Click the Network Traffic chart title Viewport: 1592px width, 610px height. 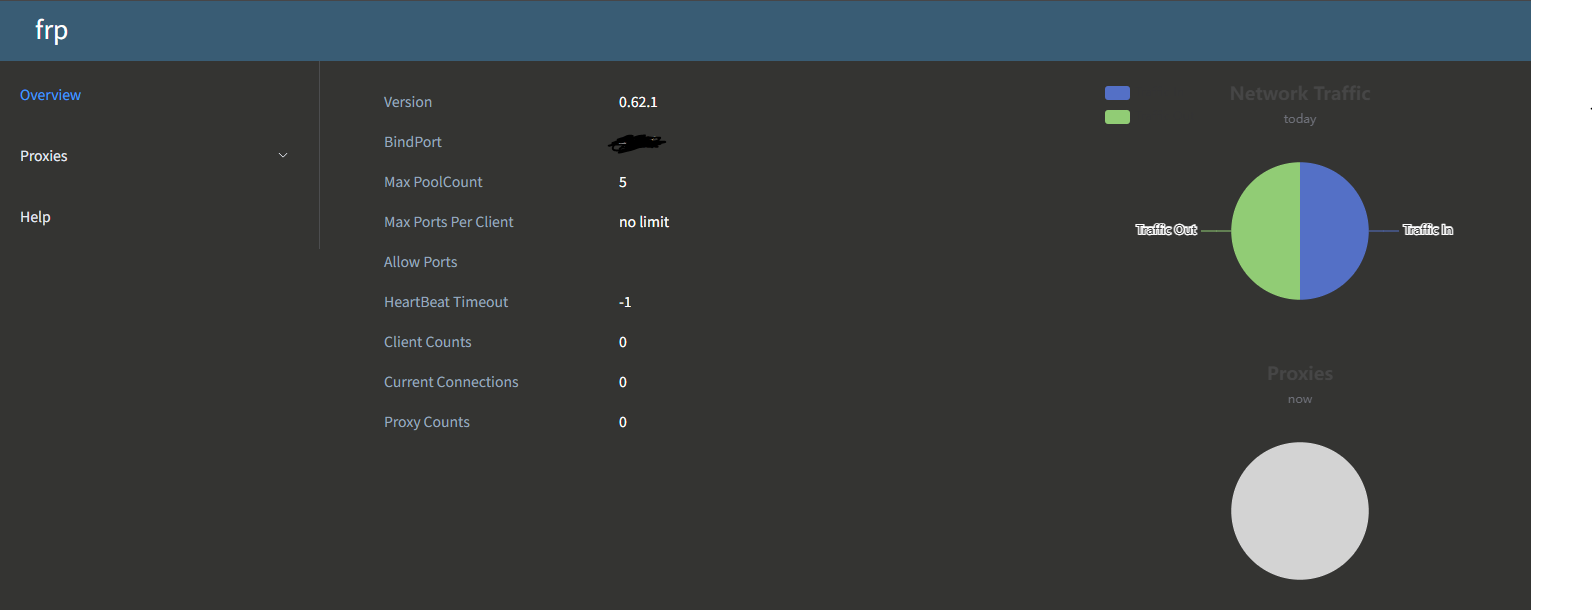[x=1299, y=93]
